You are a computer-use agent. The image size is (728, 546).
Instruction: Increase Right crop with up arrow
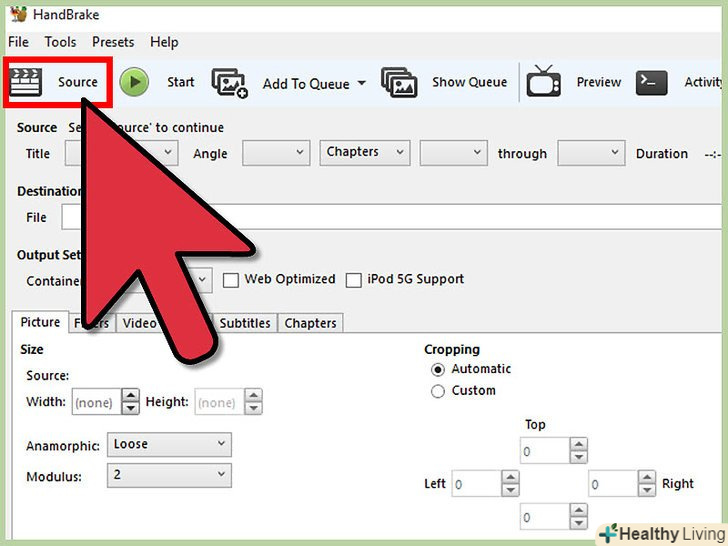tap(647, 477)
